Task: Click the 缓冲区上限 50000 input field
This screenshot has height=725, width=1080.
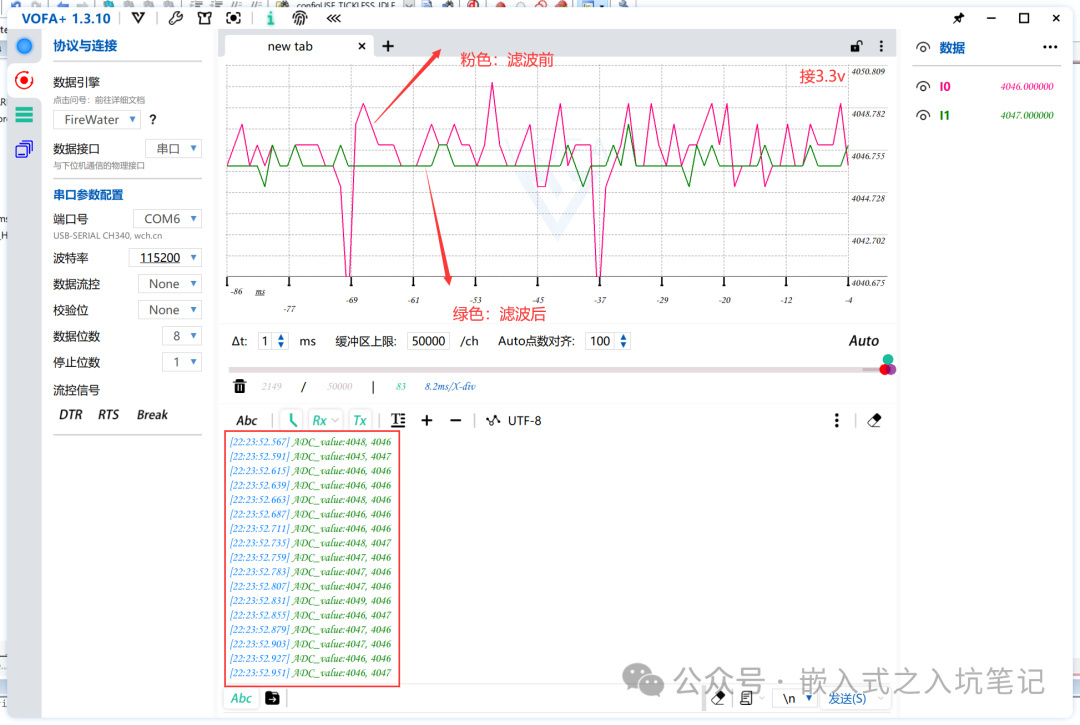Action: [428, 341]
